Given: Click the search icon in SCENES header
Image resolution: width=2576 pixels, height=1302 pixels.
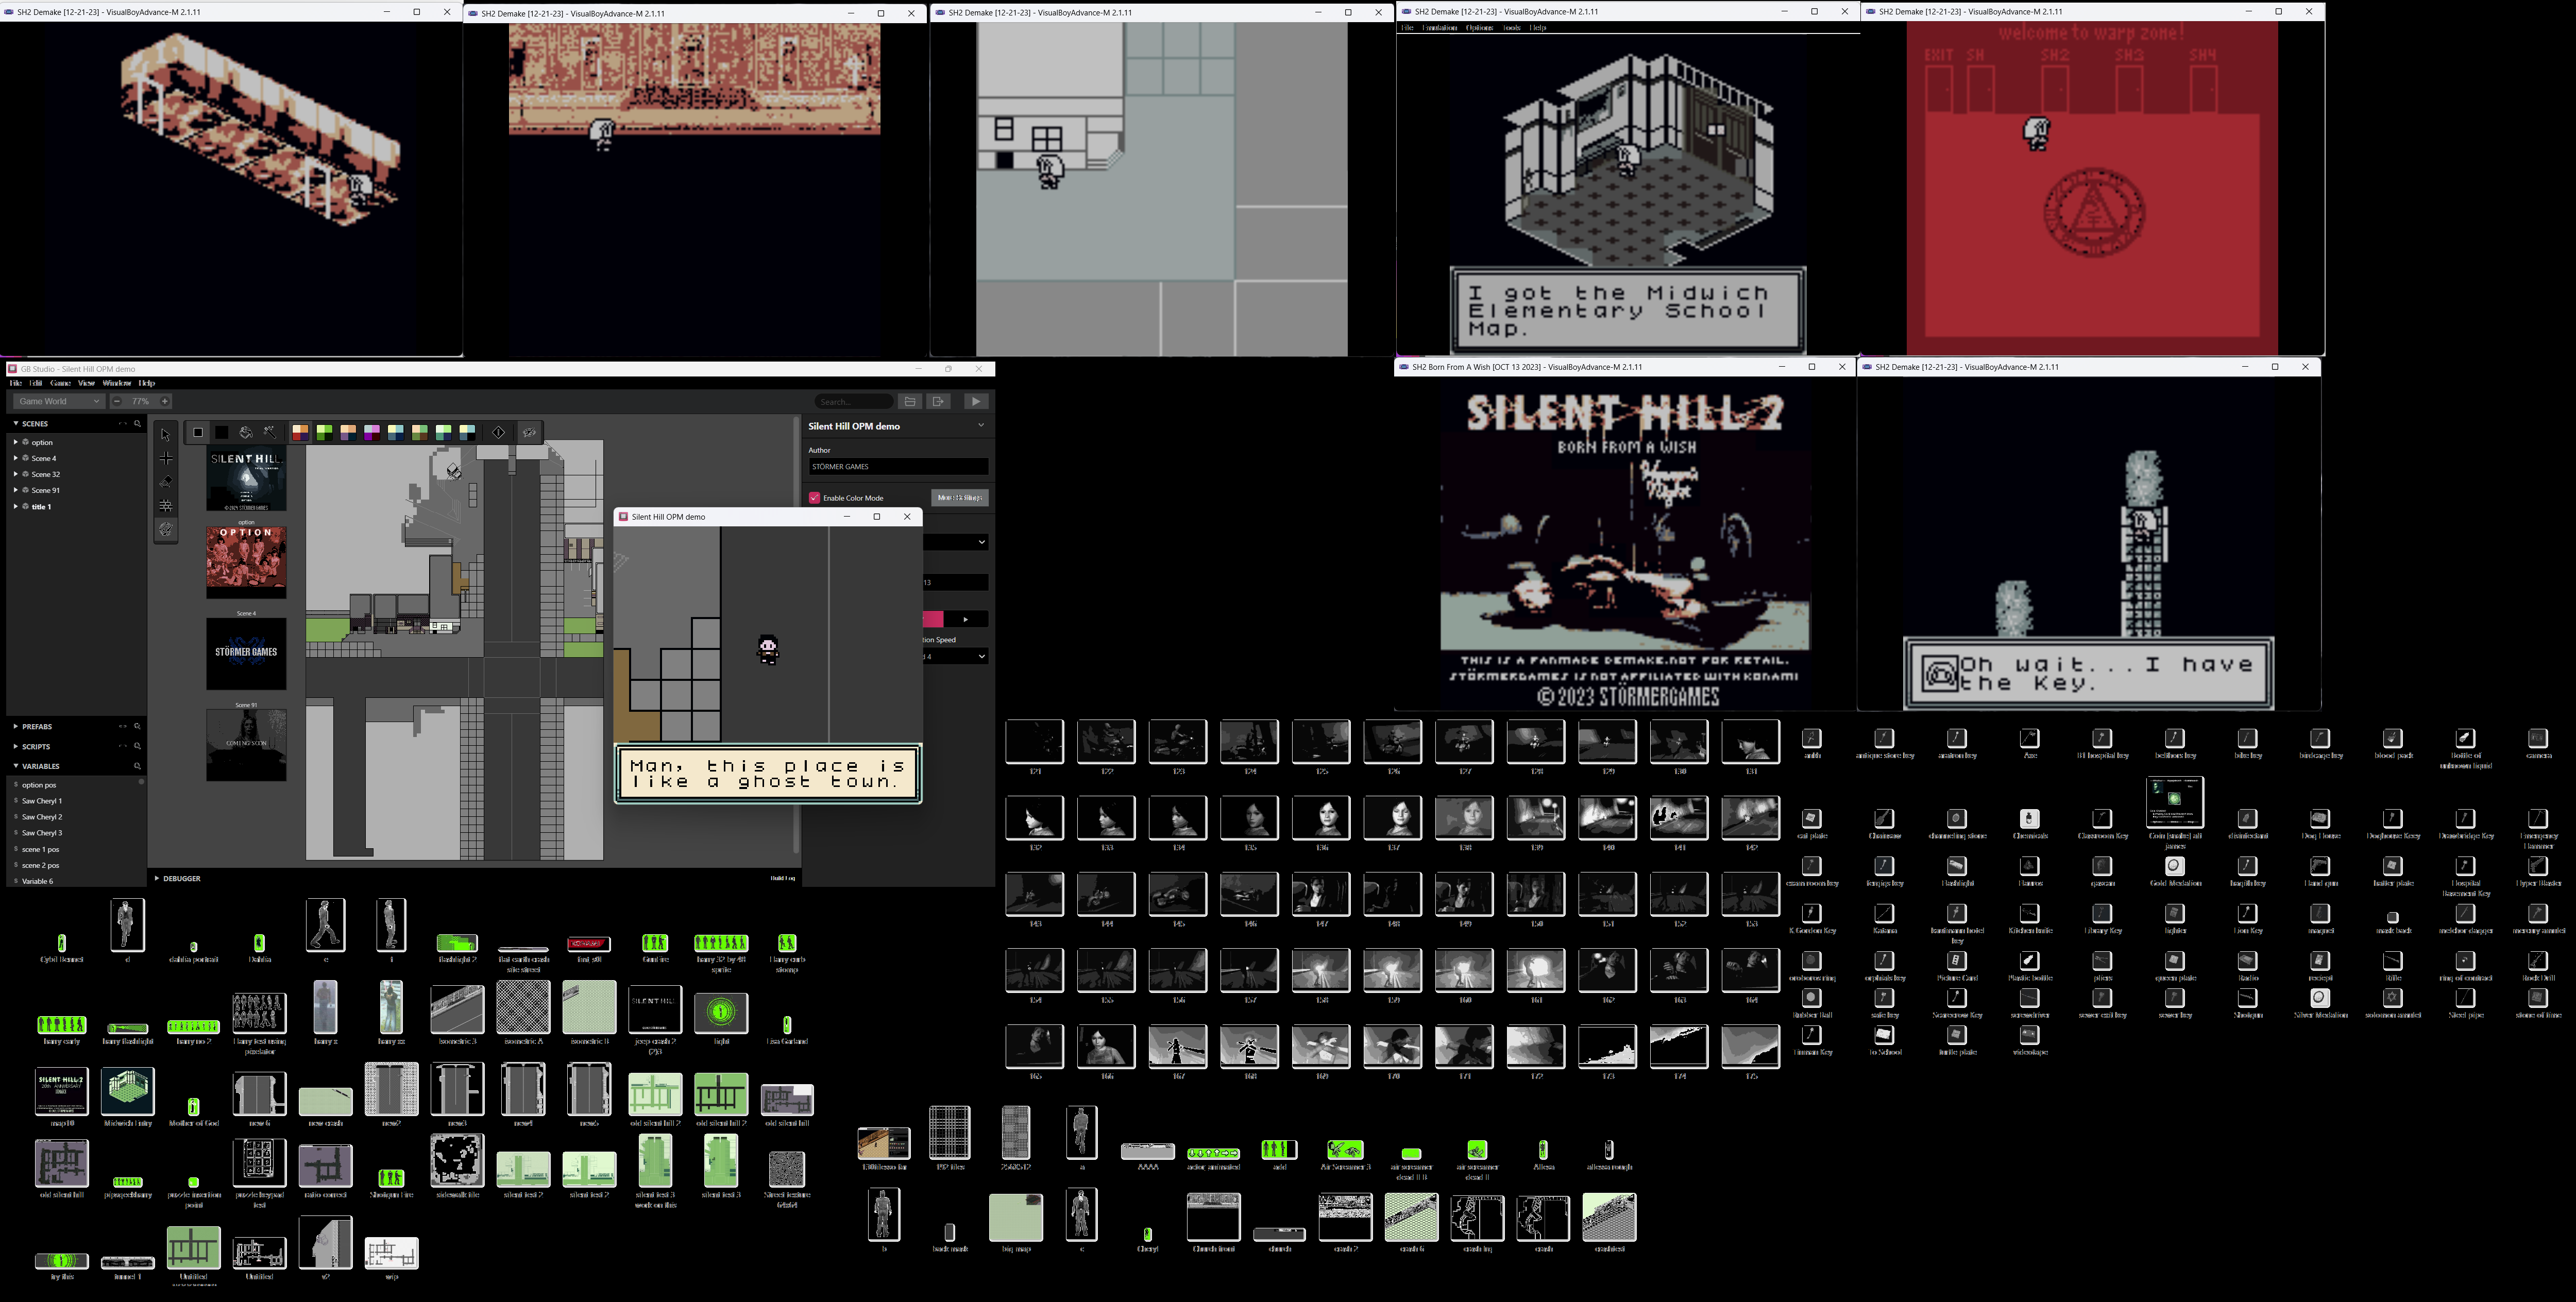Looking at the screenshot, I should point(138,424).
